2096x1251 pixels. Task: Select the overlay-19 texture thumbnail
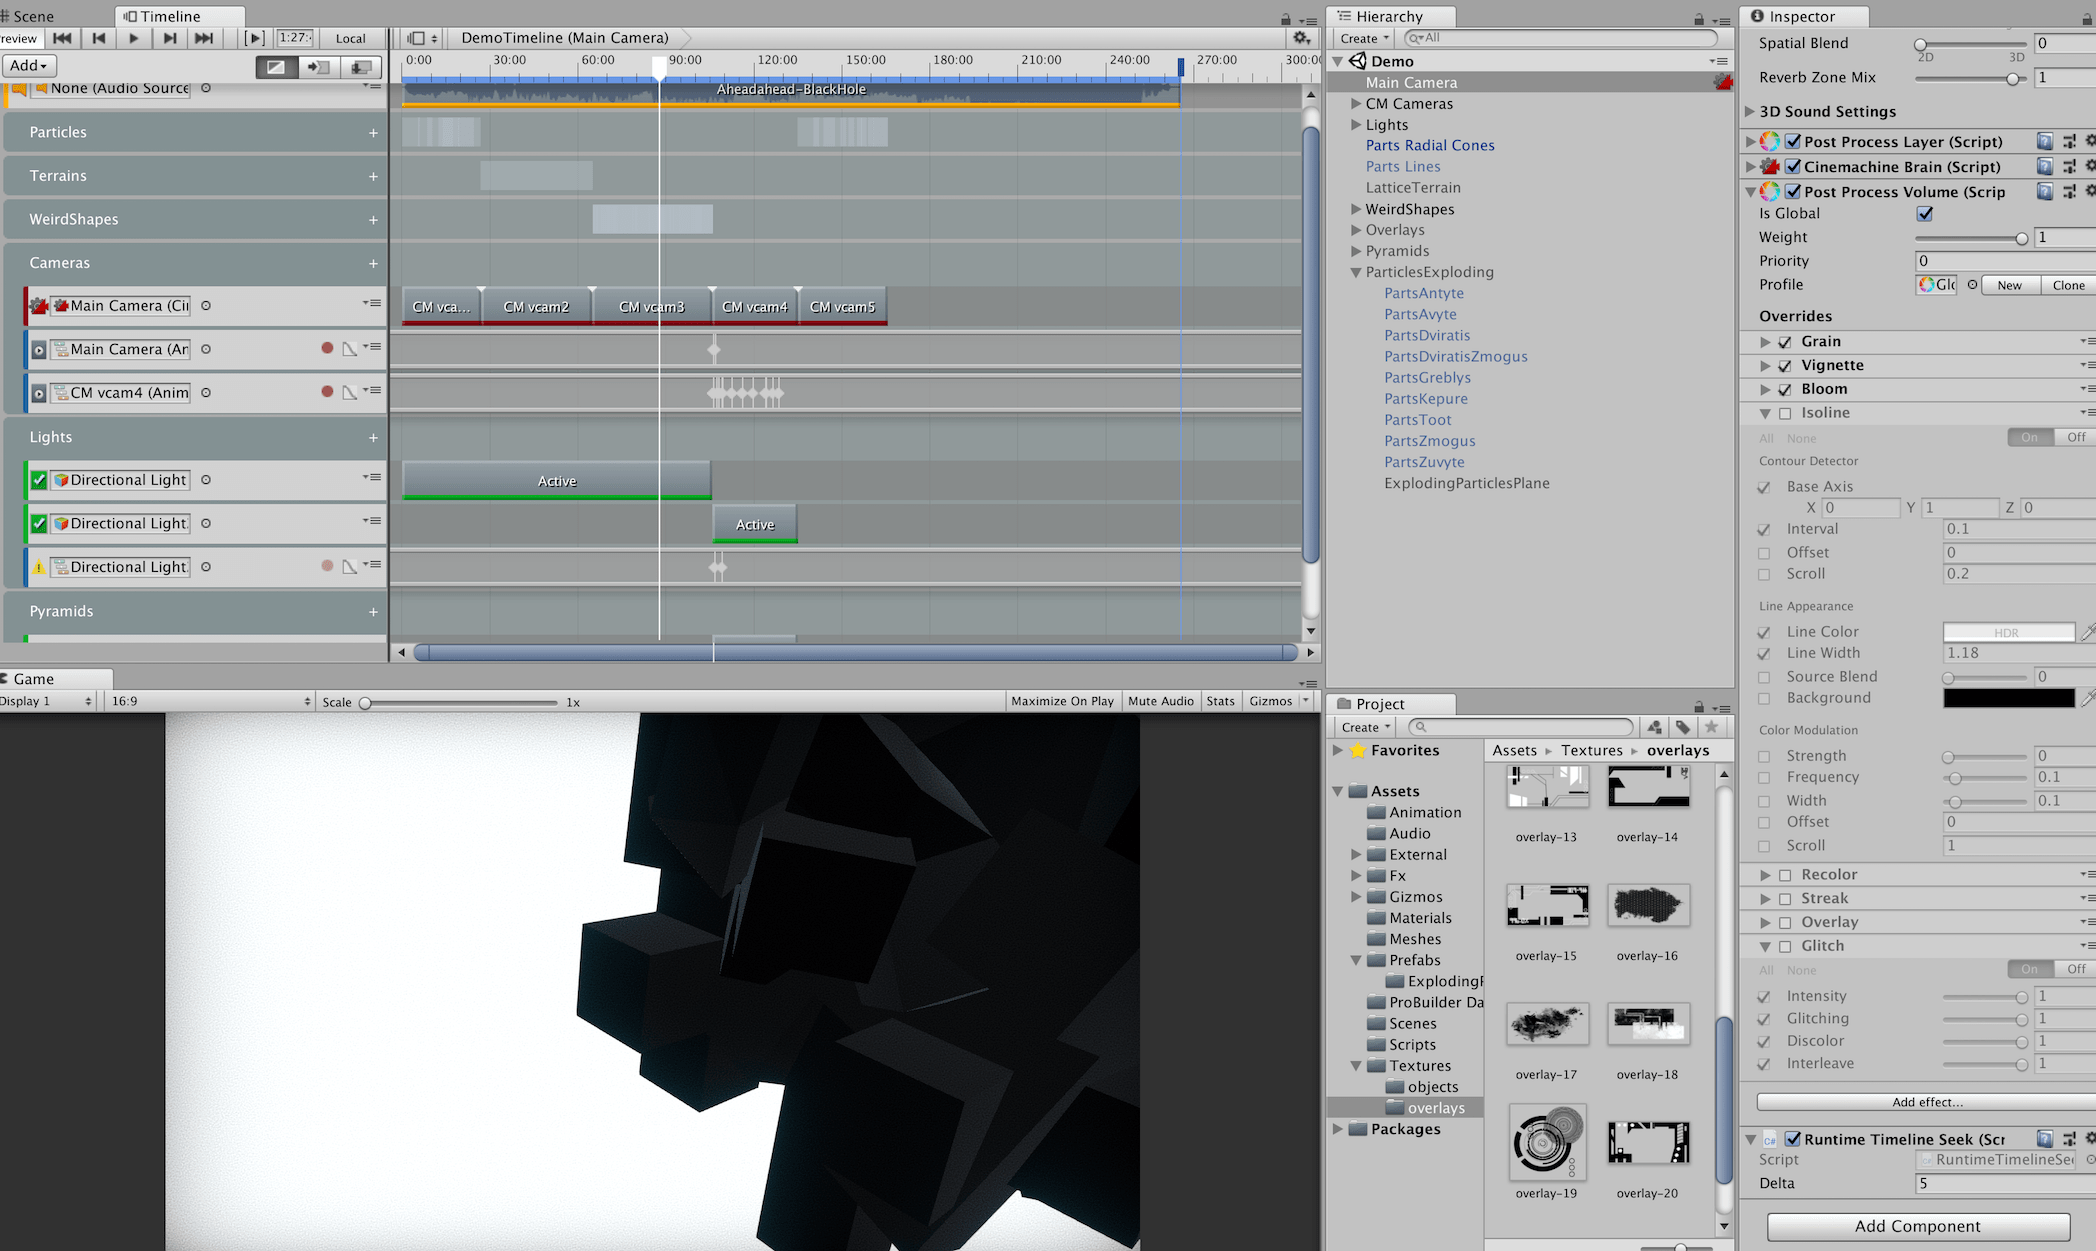pos(1547,1143)
